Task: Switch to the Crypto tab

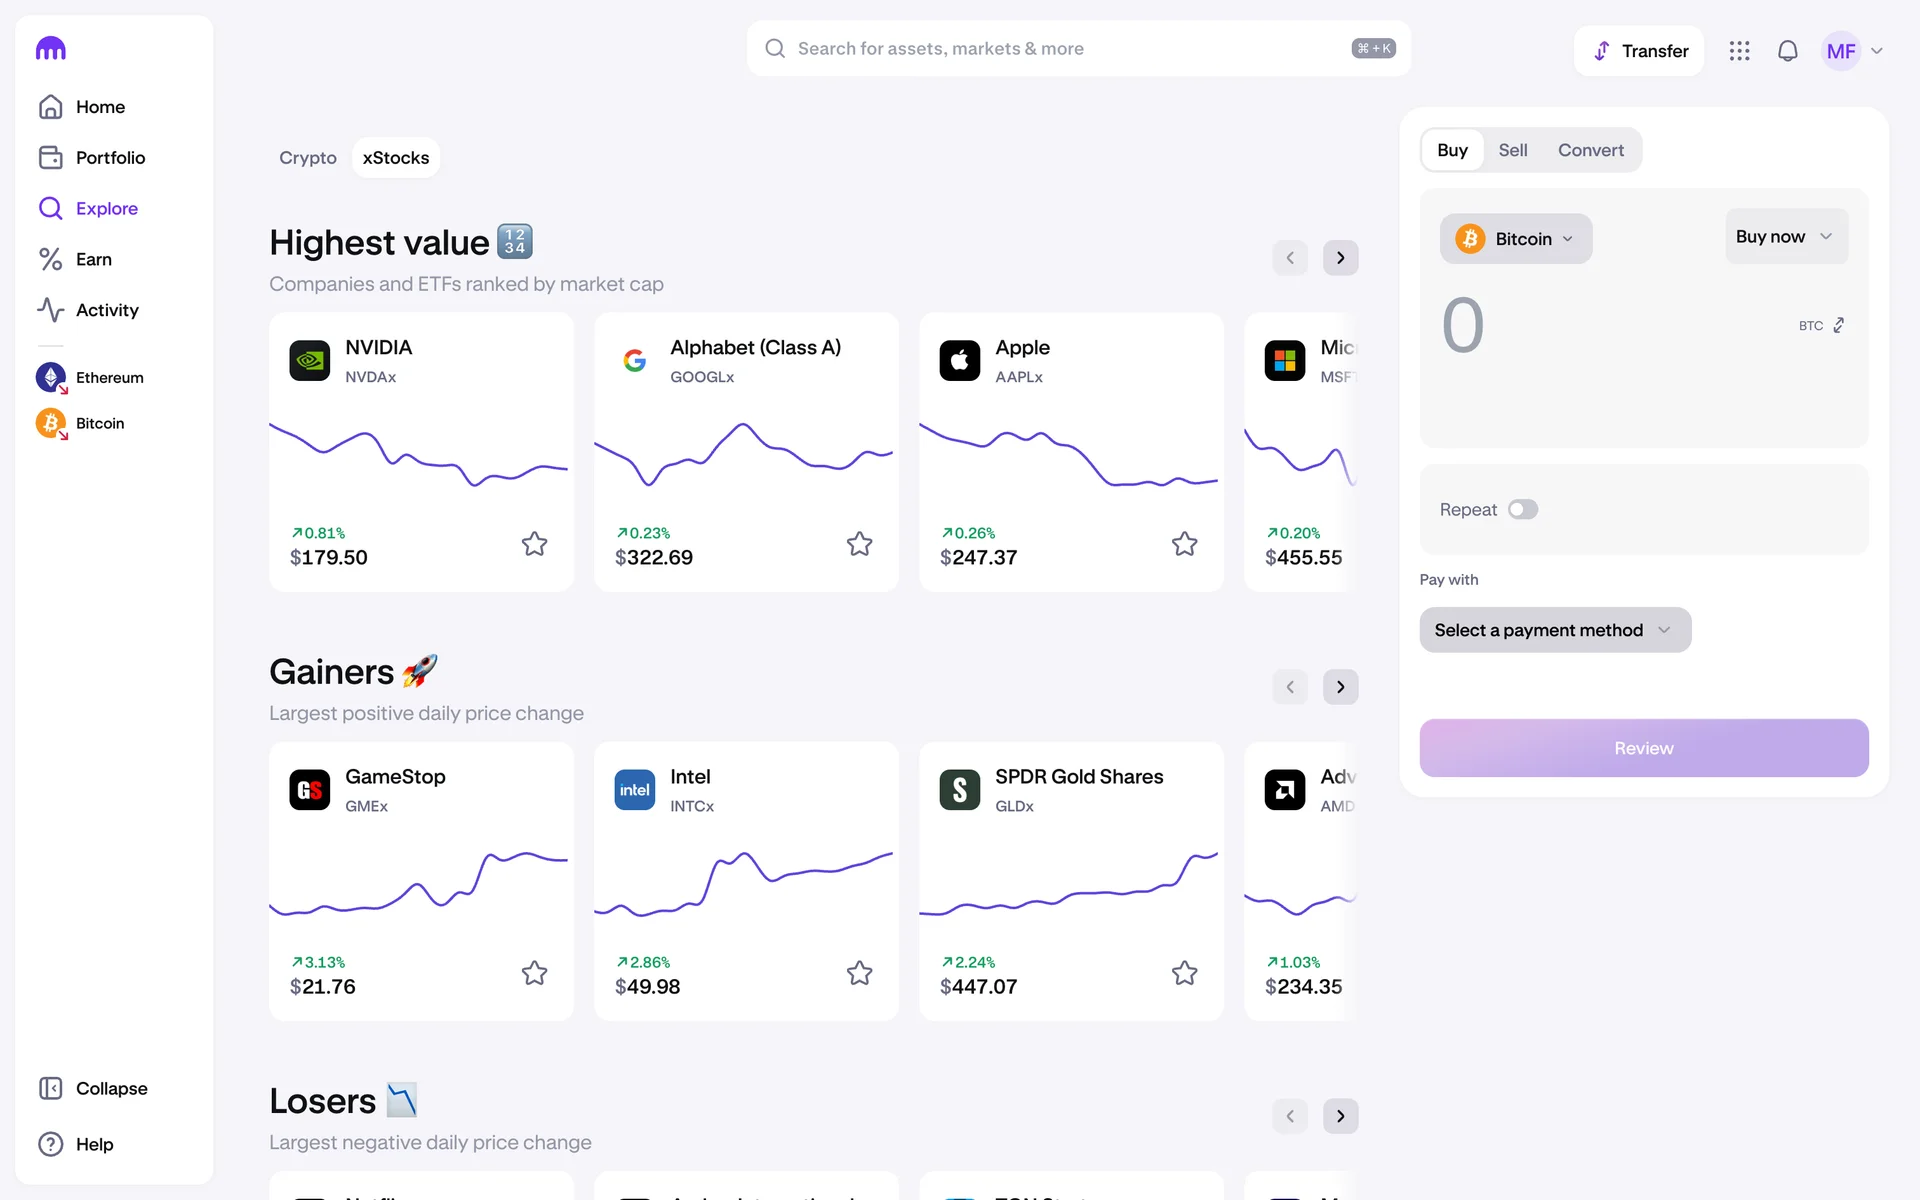Action: pos(307,158)
